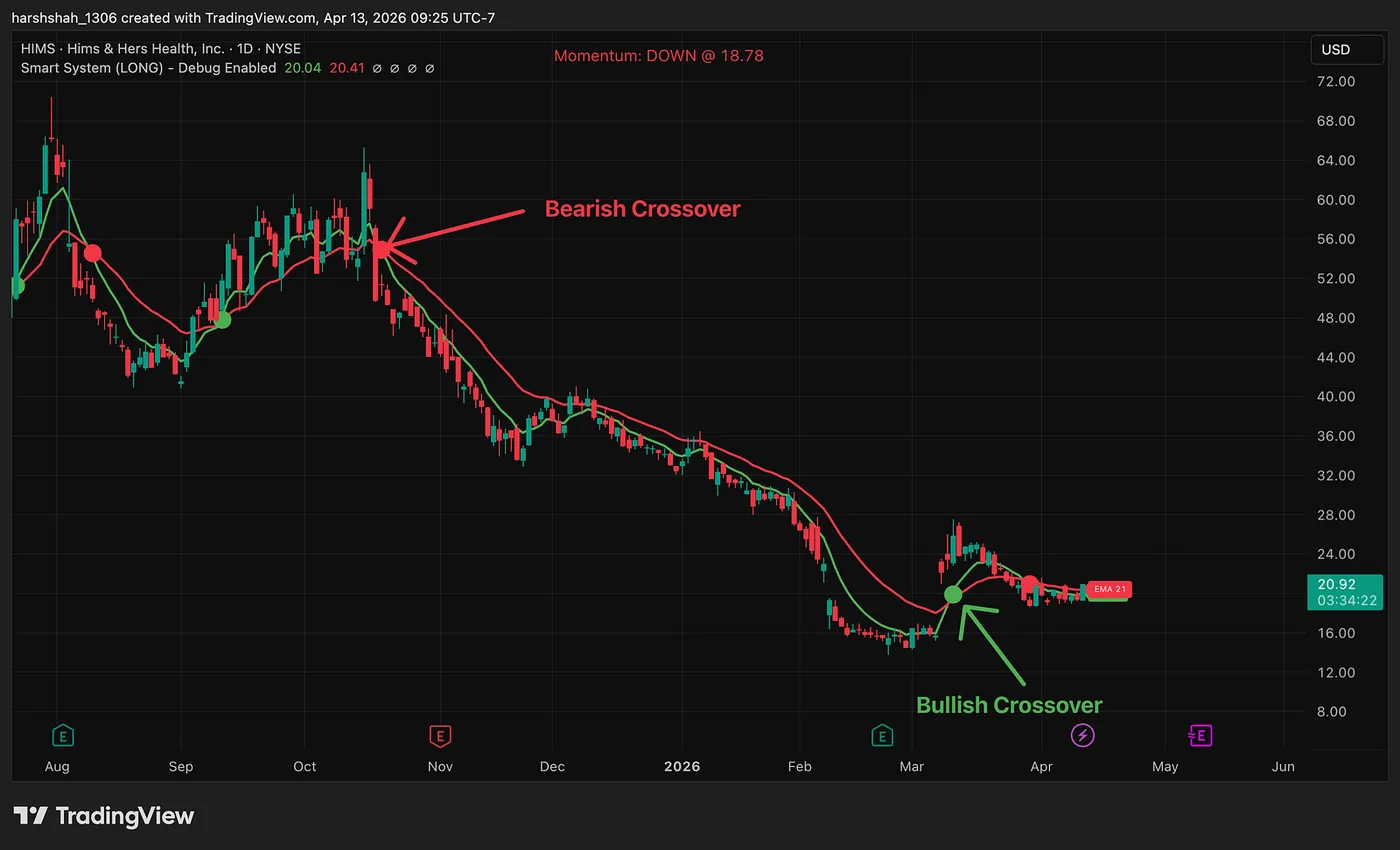Screen dimensions: 1400x850
Task: Open the green earnings E marker before Mar
Action: click(882, 737)
